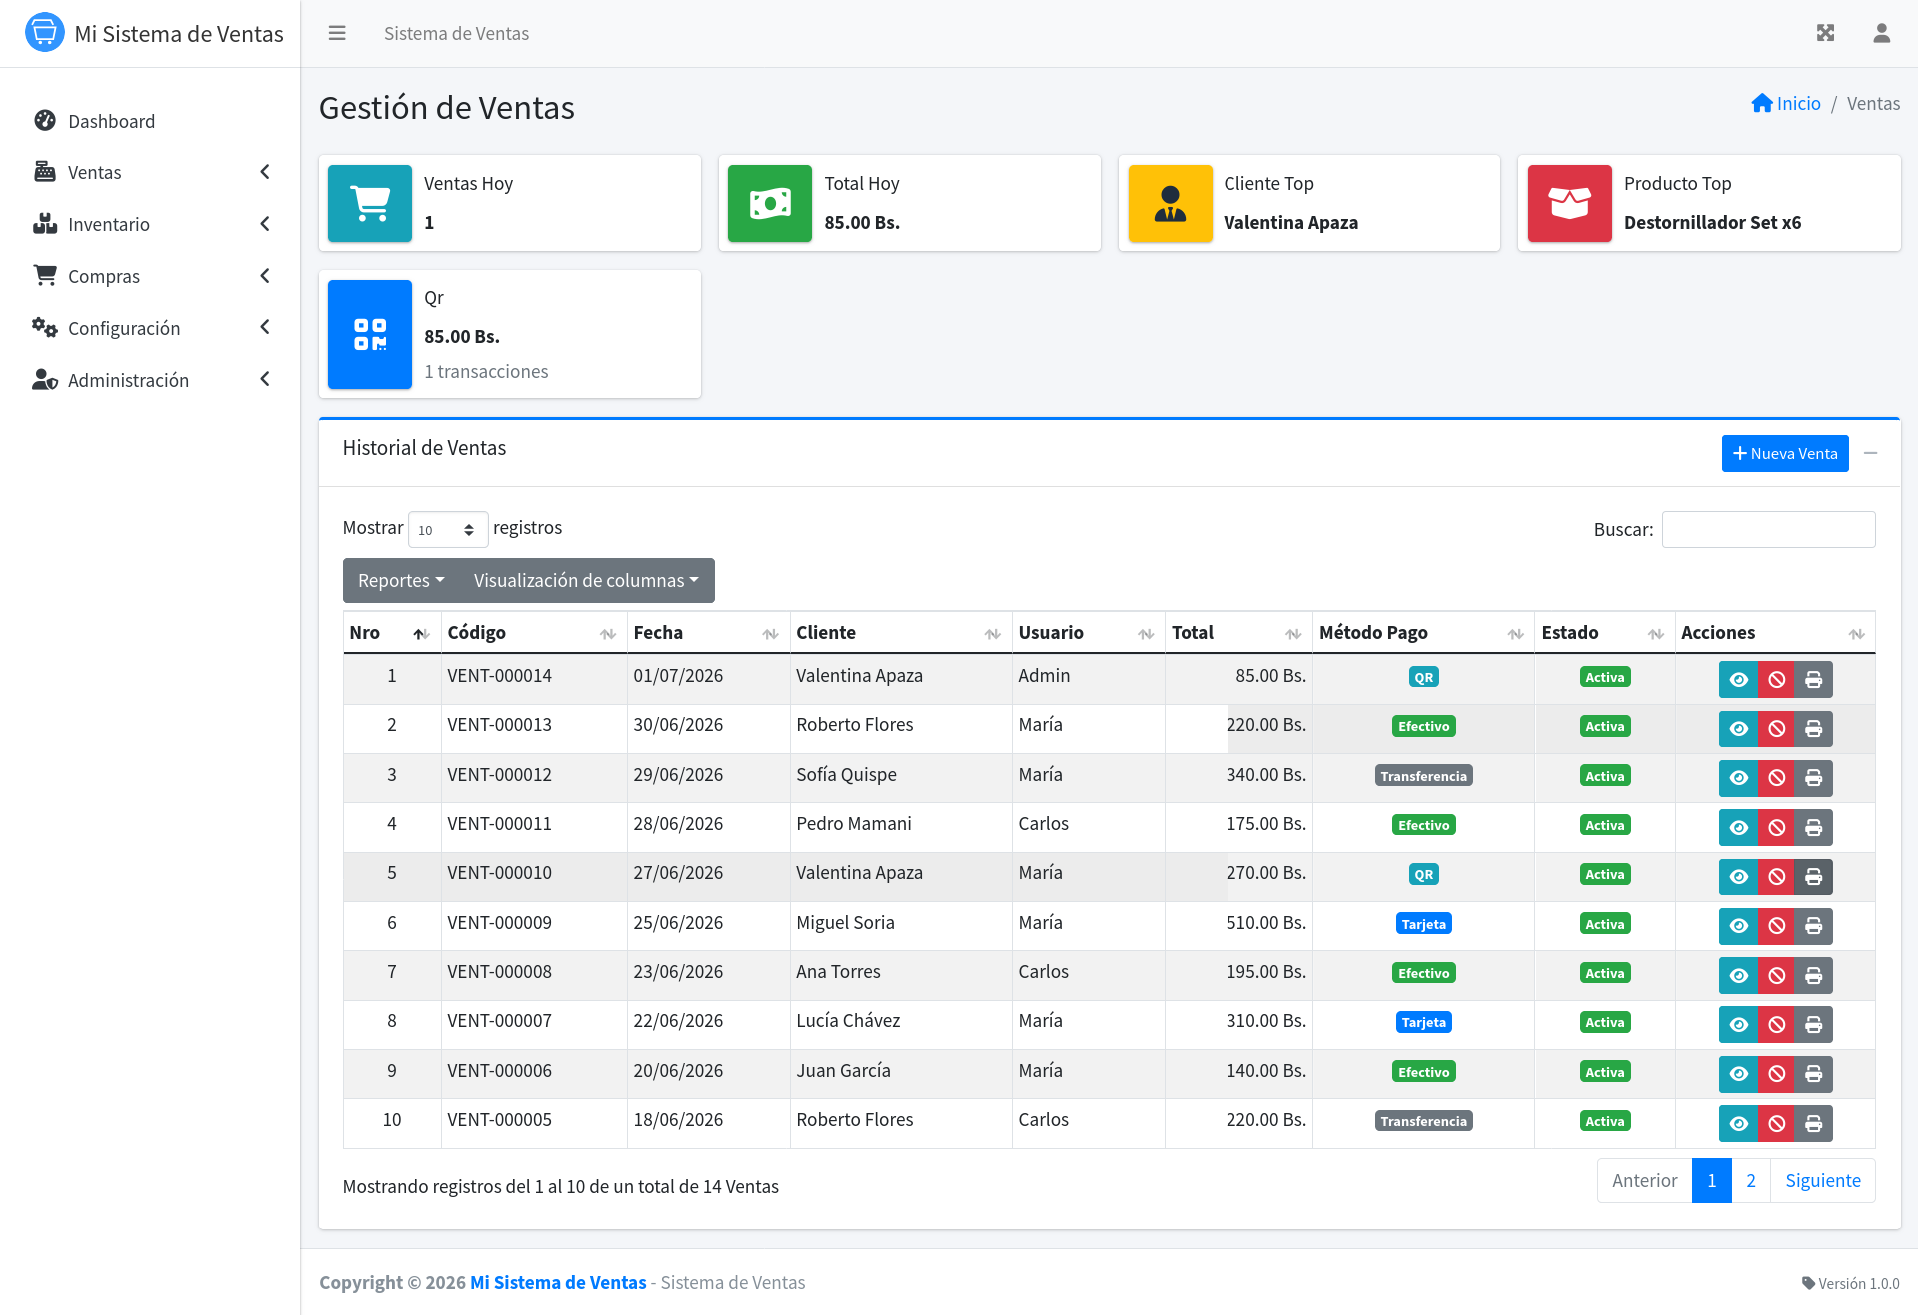This screenshot has height=1316, width=1918.
Task: Click the eye icon for VENT-000009
Action: [1738, 926]
